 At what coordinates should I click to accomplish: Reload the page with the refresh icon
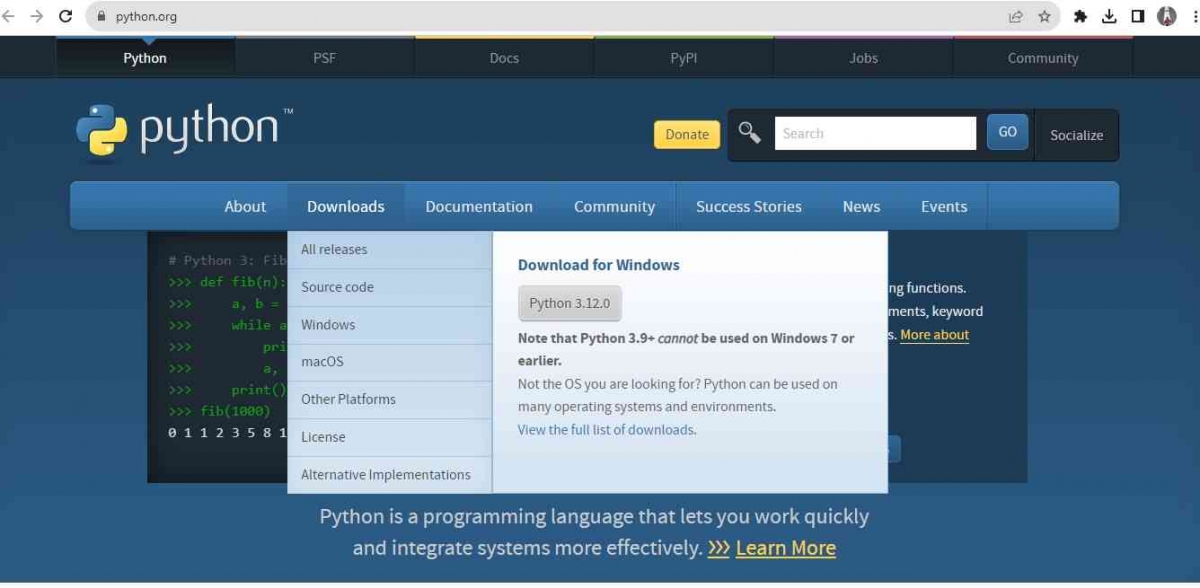(65, 16)
